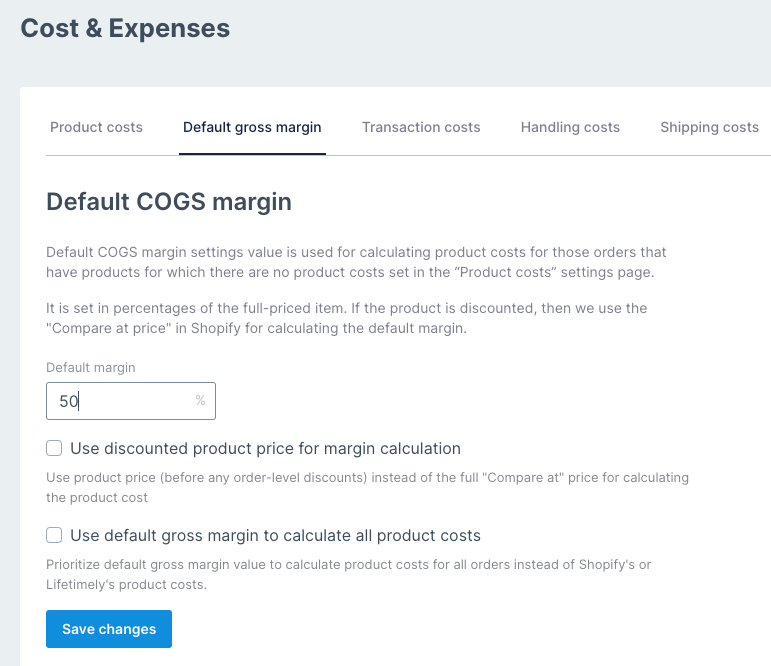The width and height of the screenshot is (771, 666).
Task: Click the percent sign inside margin field
Action: 200,401
